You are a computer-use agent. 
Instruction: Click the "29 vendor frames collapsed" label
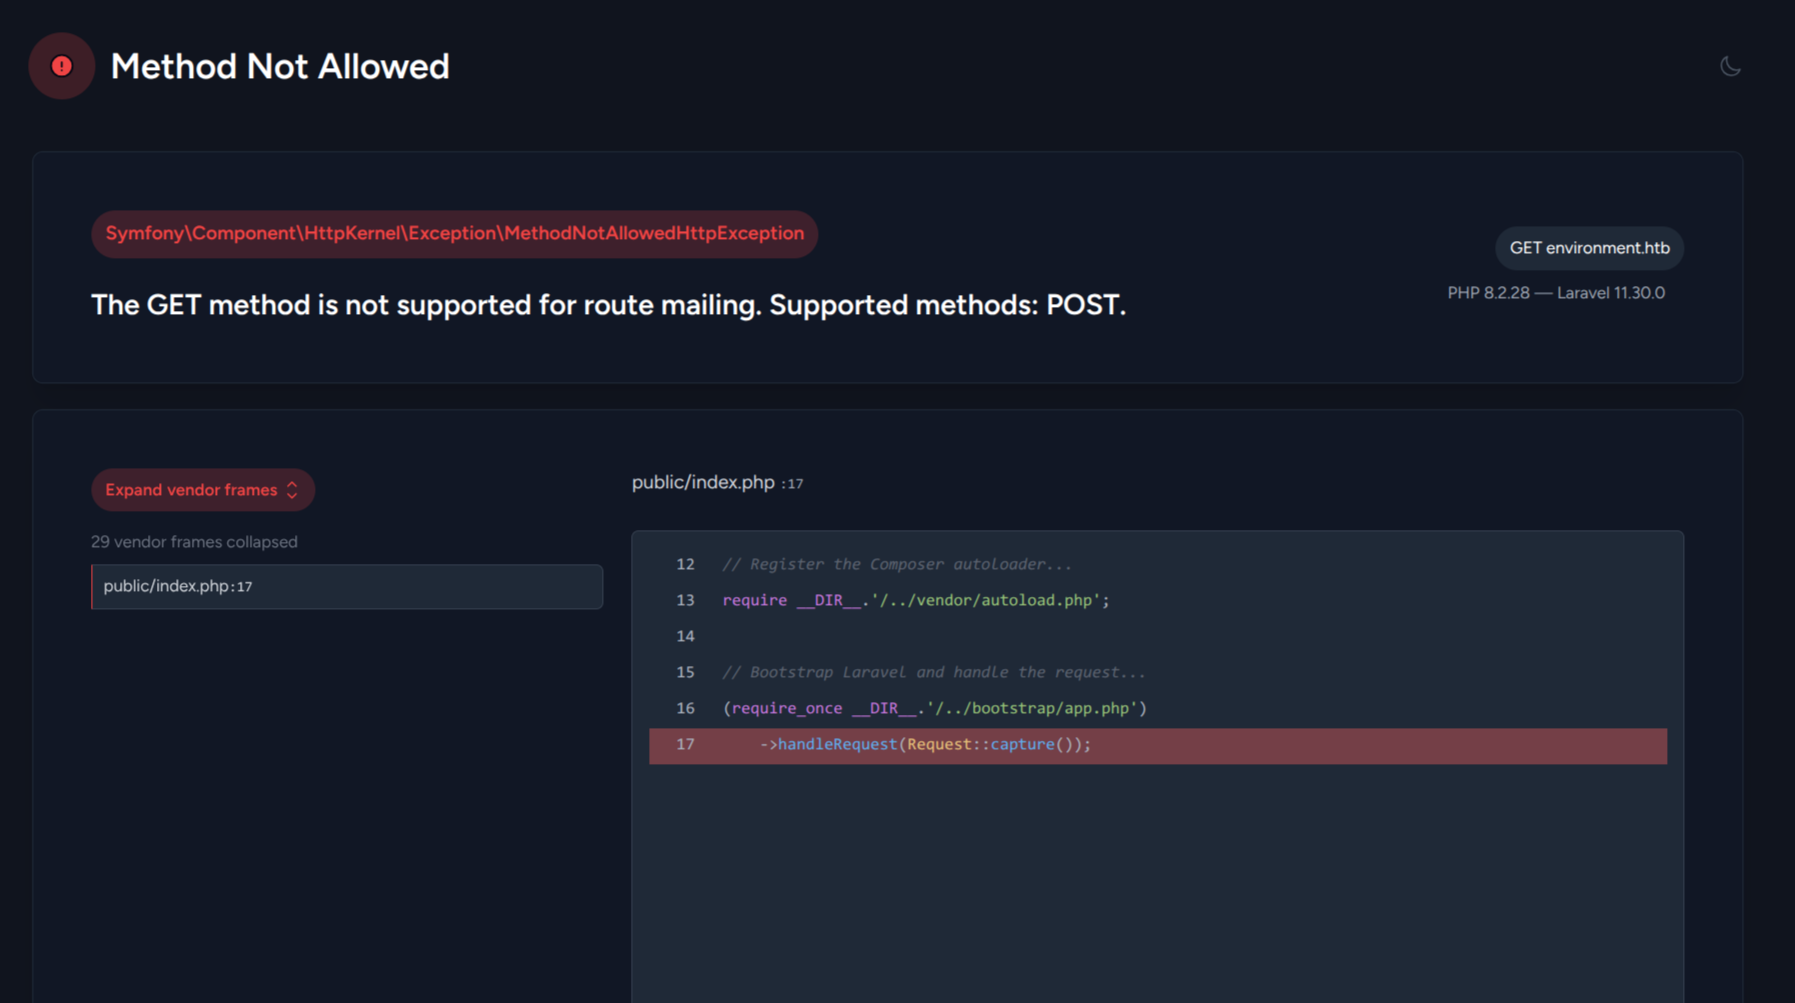tap(194, 542)
